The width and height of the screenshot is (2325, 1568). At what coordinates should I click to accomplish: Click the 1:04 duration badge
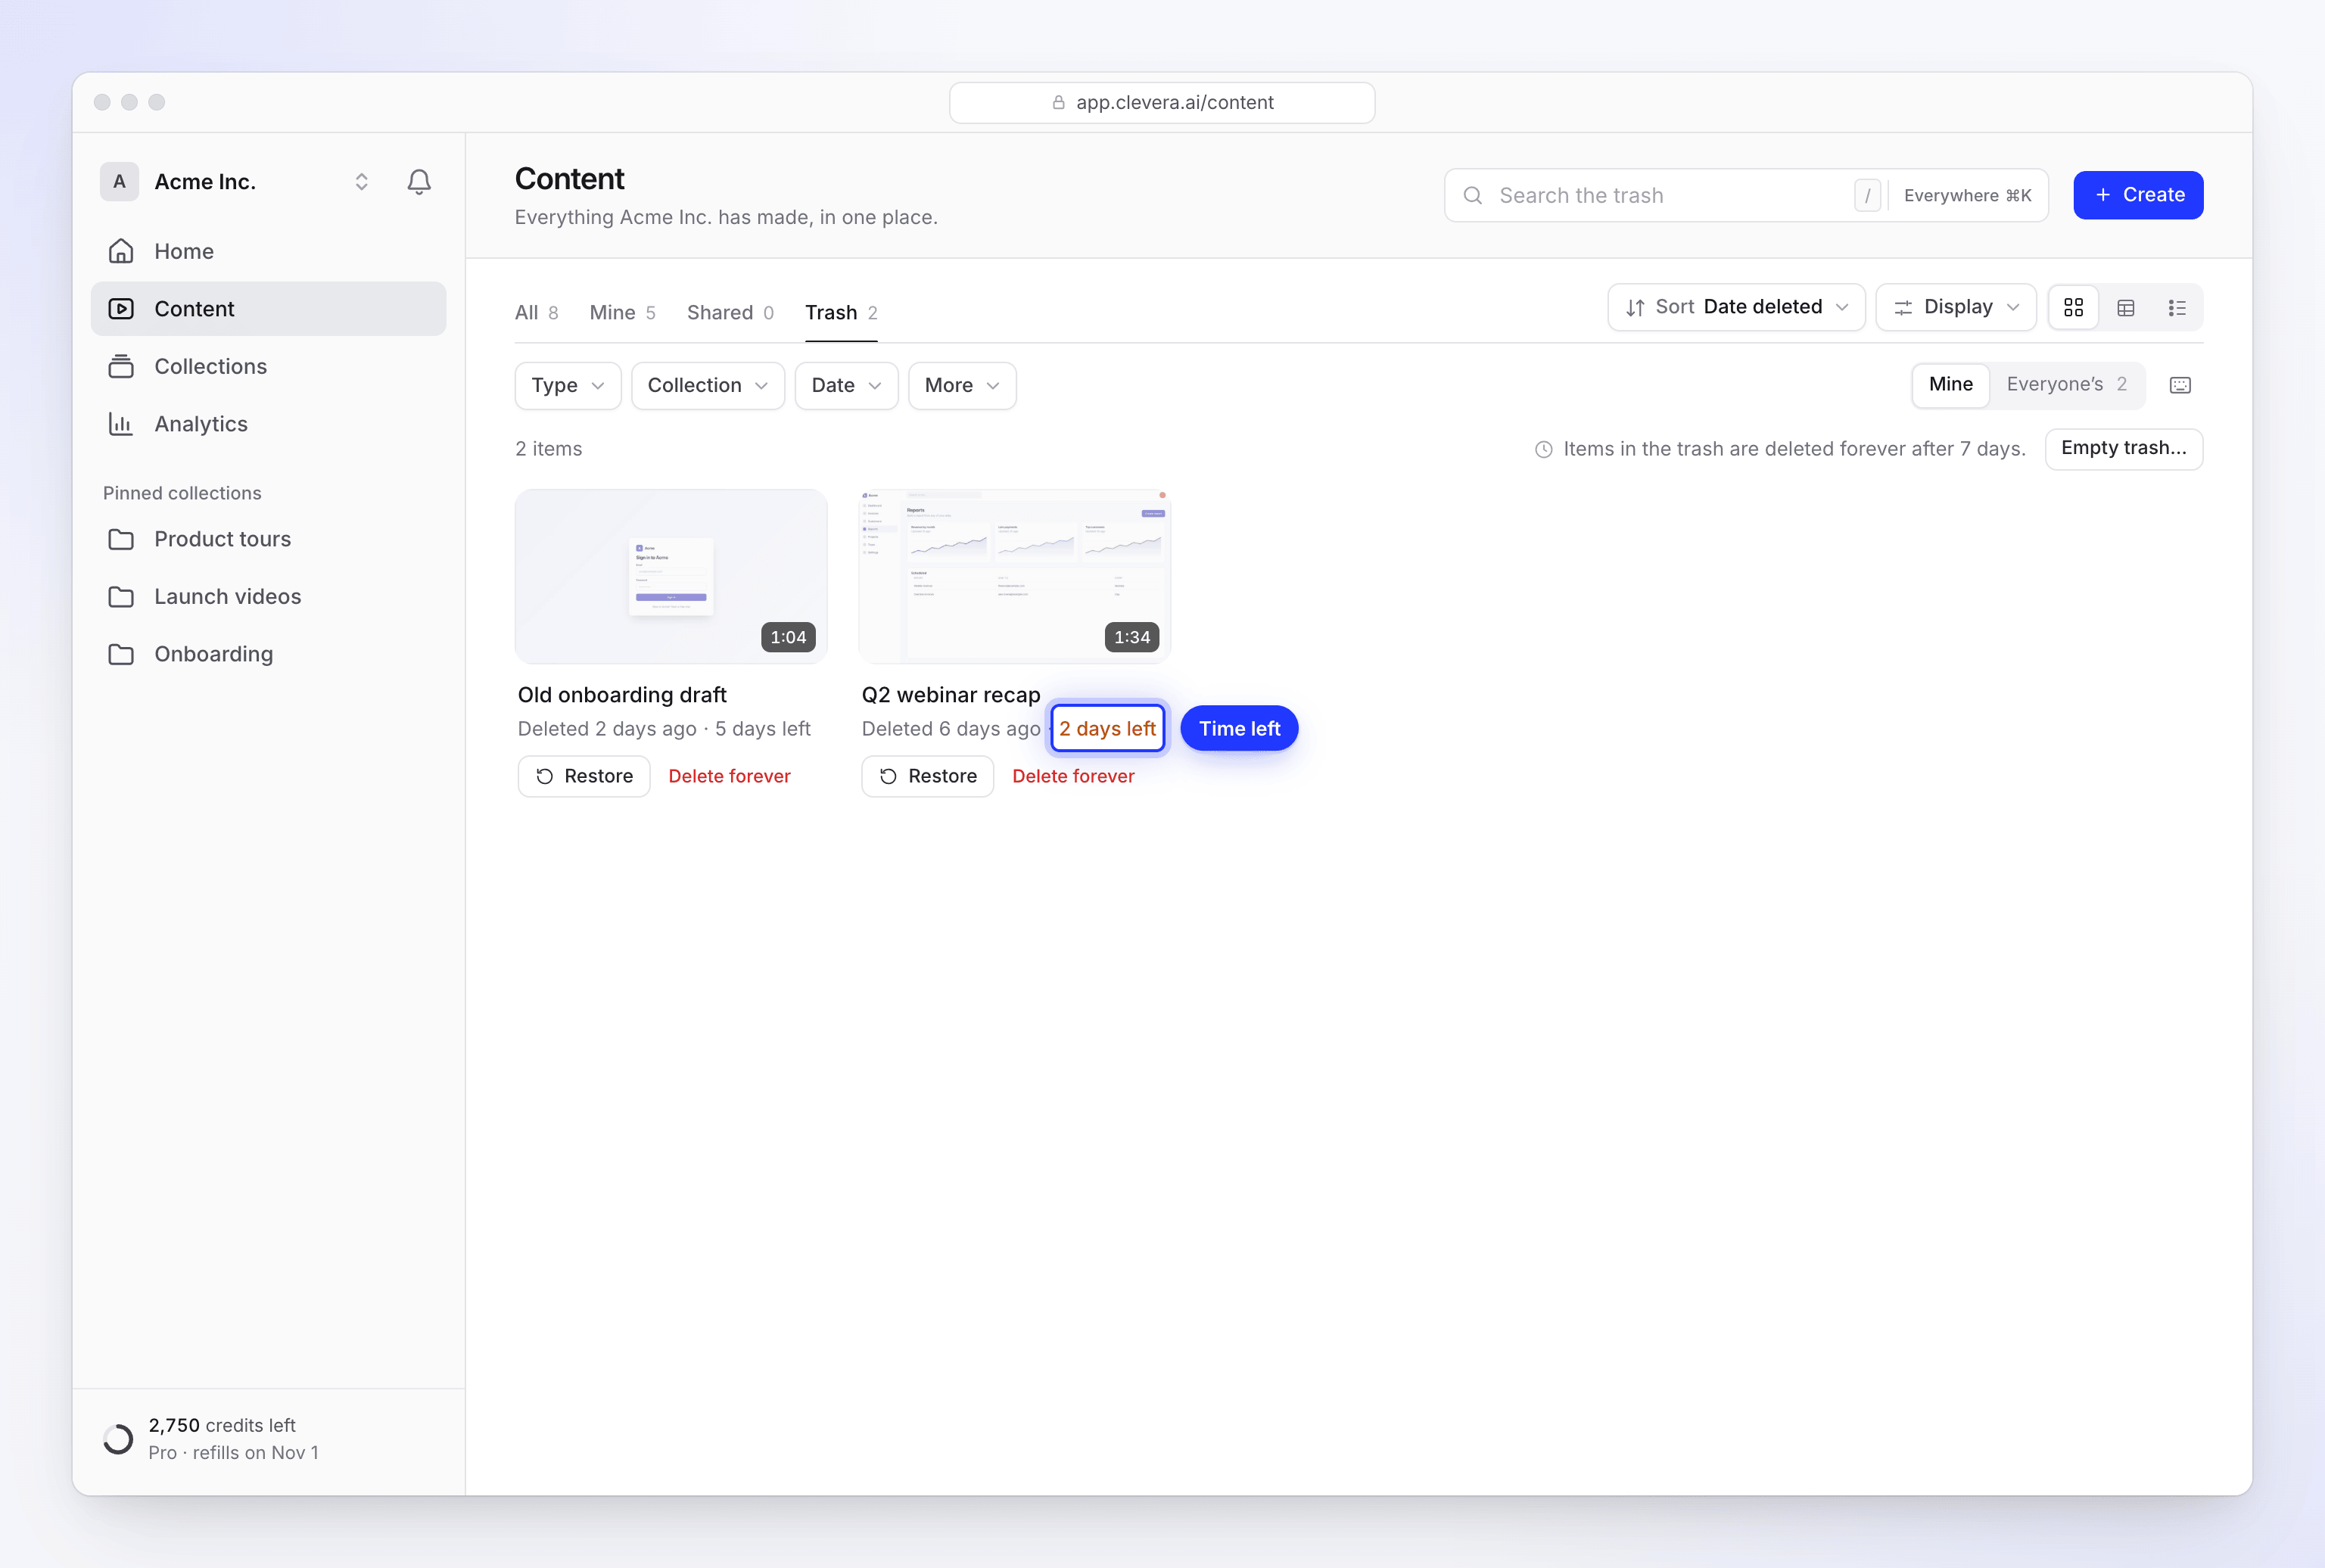[788, 637]
